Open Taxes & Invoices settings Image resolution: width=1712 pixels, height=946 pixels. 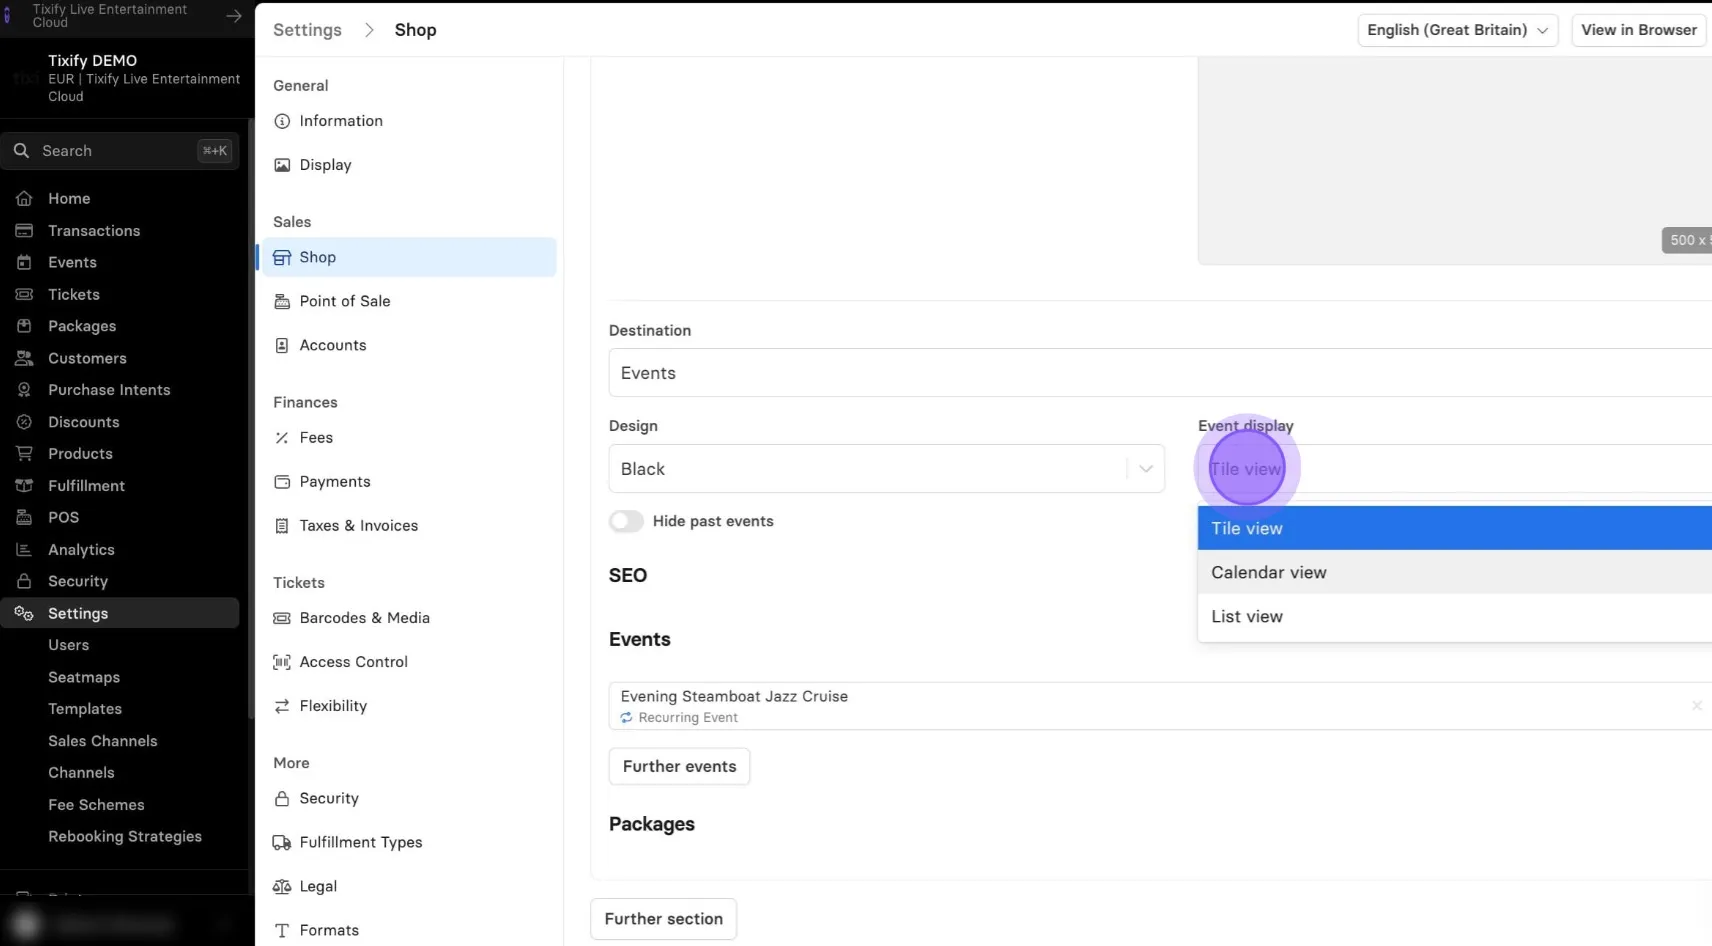point(358,526)
